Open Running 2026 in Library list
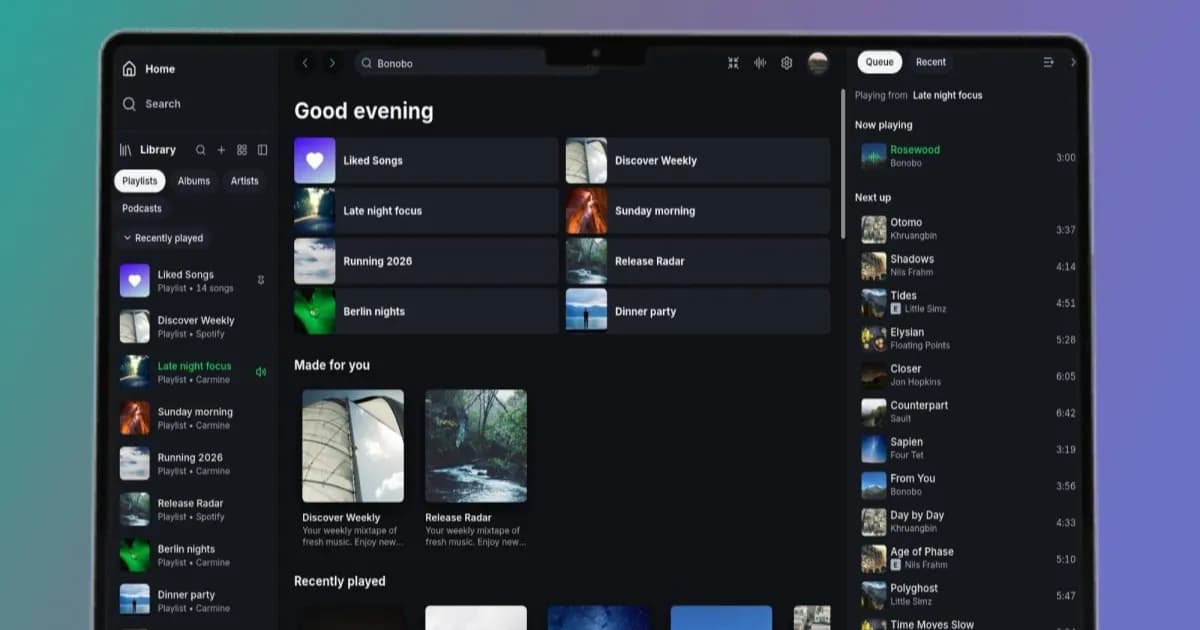 (x=194, y=464)
